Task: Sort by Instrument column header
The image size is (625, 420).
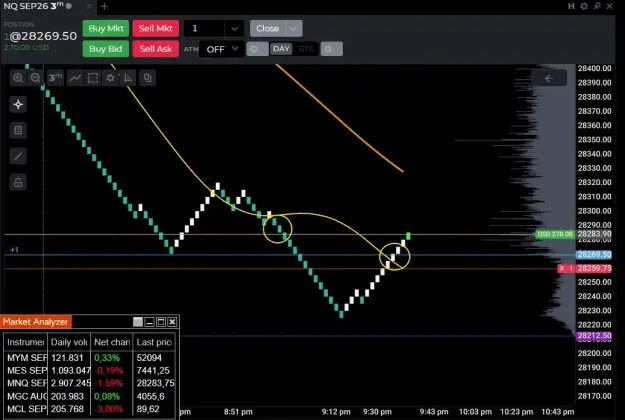Action: pyautogui.click(x=26, y=342)
